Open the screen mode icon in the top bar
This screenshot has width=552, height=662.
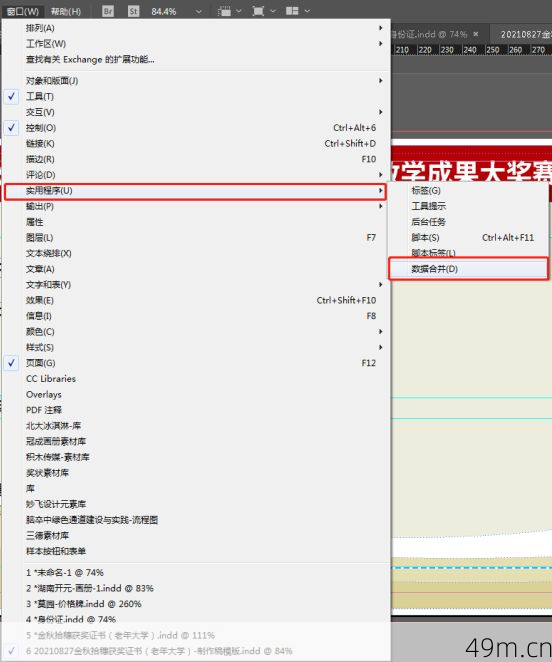(x=258, y=11)
